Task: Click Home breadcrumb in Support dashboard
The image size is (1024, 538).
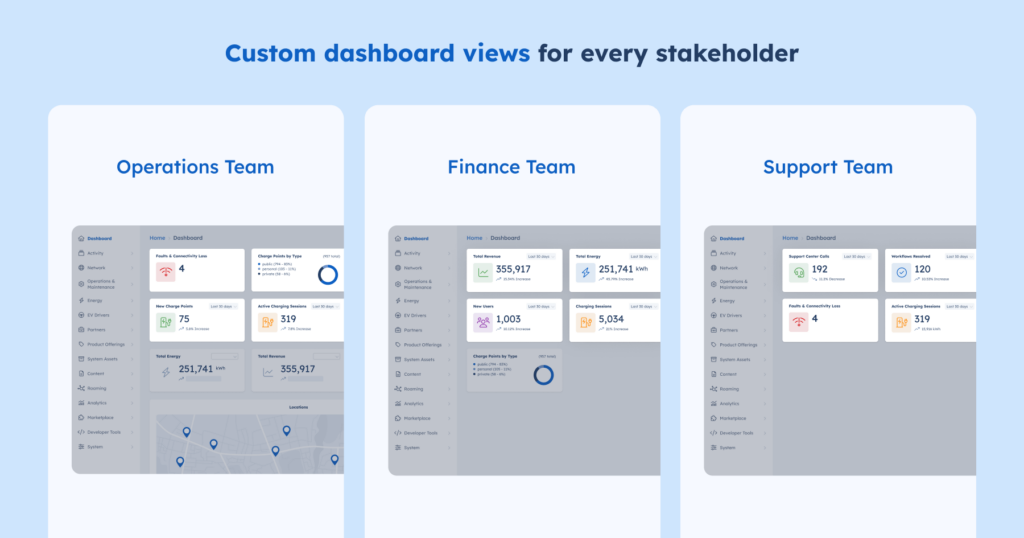Action: coord(790,238)
